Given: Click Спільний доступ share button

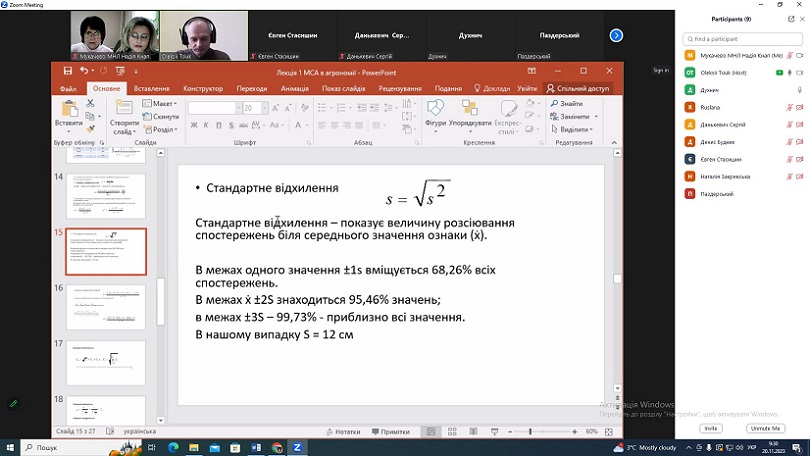Looking at the screenshot, I should [578, 88].
